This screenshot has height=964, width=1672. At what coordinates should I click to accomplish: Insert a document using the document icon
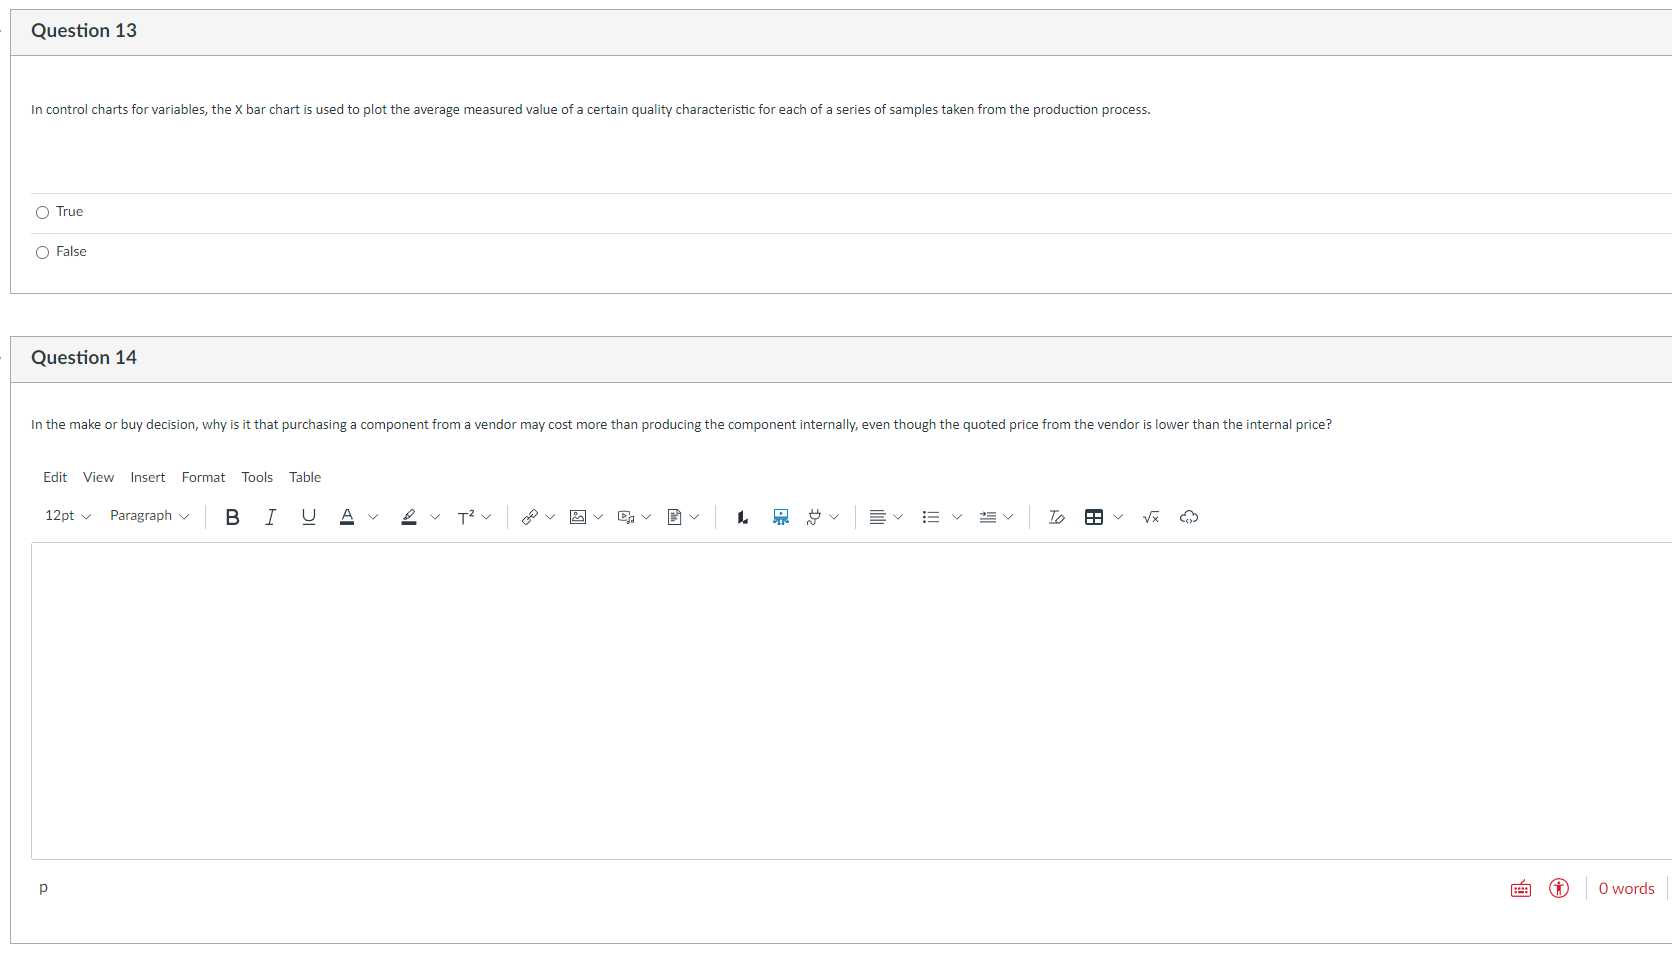(675, 517)
